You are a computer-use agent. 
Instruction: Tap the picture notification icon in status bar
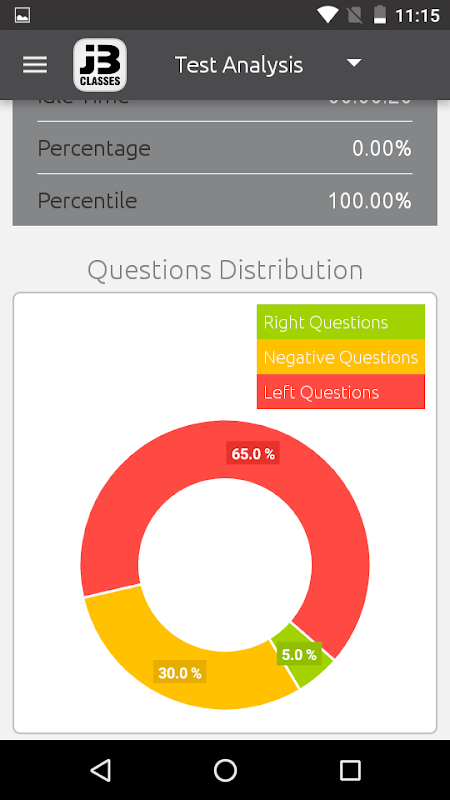click(22, 15)
